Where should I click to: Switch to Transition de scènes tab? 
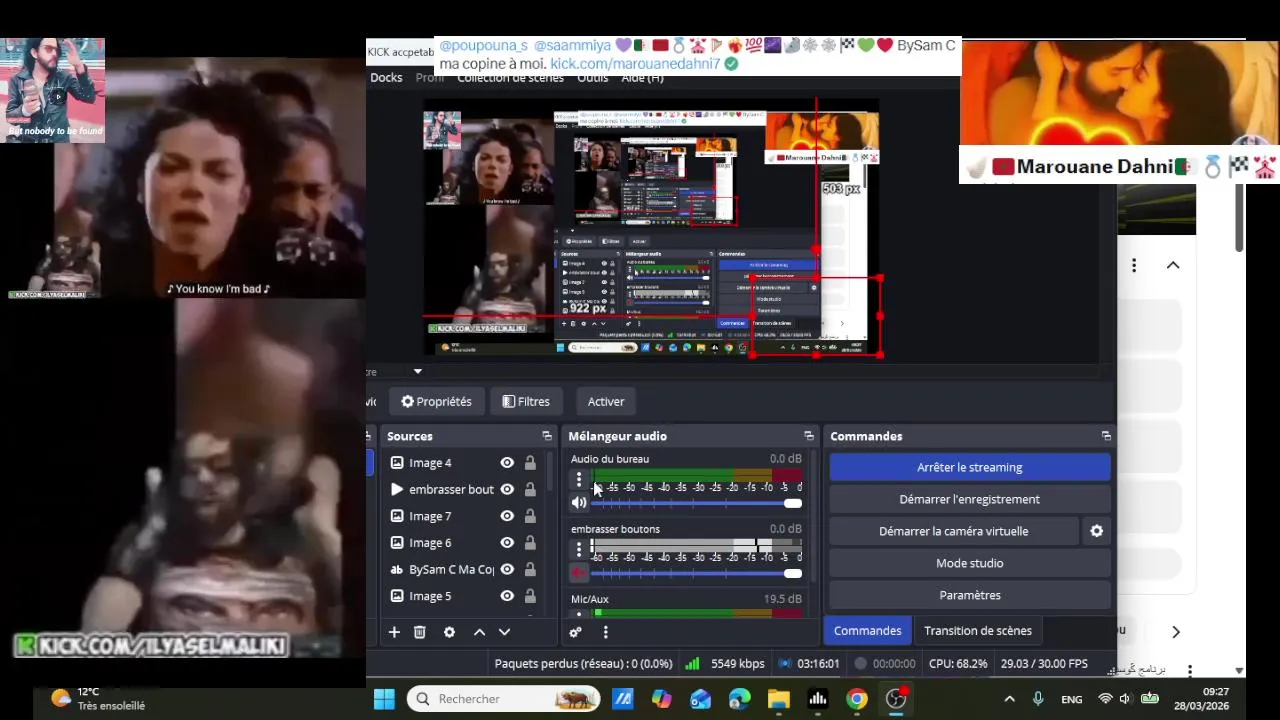tap(978, 631)
